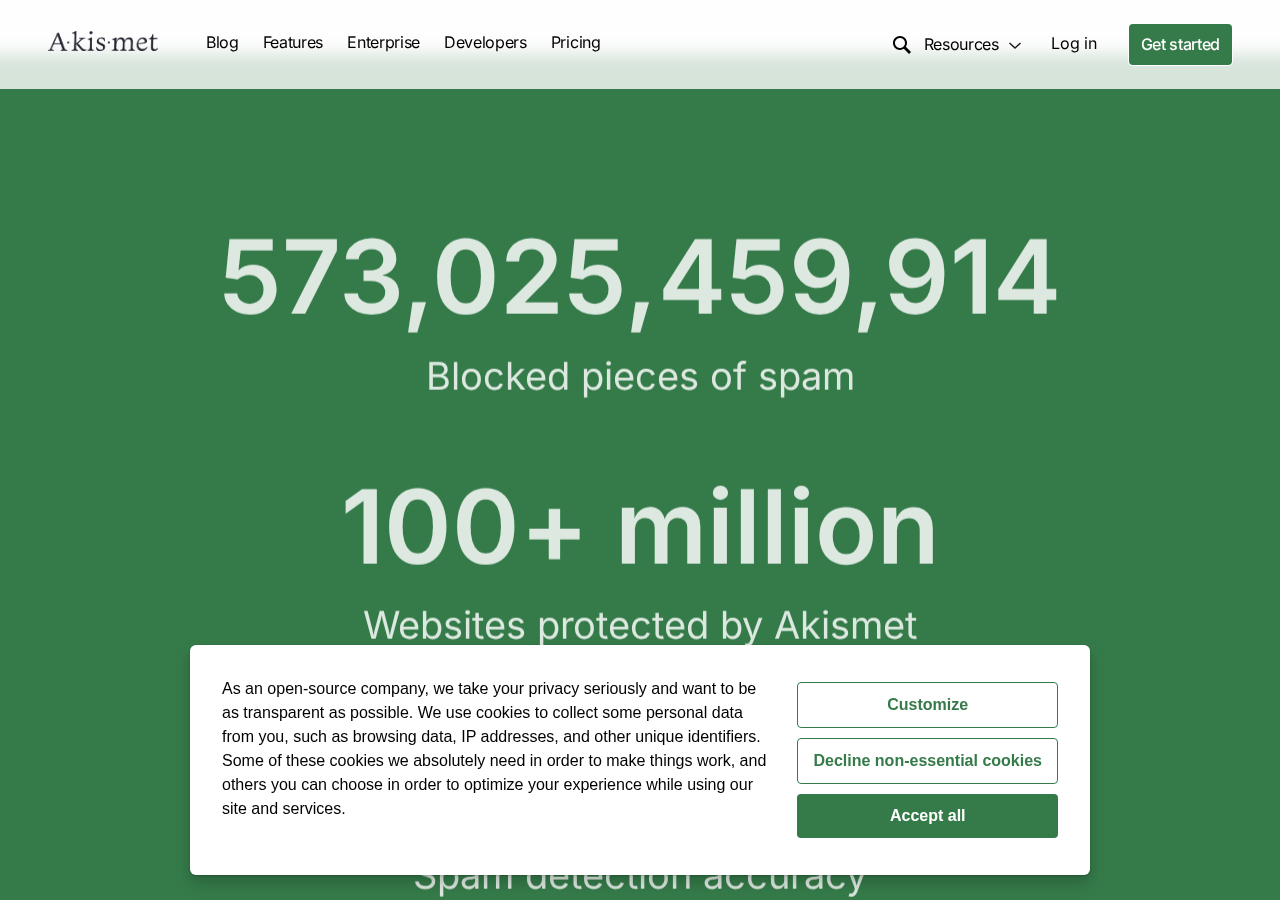Image resolution: width=1280 pixels, height=900 pixels.
Task: Click the Resources chevron arrow
Action: pyautogui.click(x=1014, y=46)
